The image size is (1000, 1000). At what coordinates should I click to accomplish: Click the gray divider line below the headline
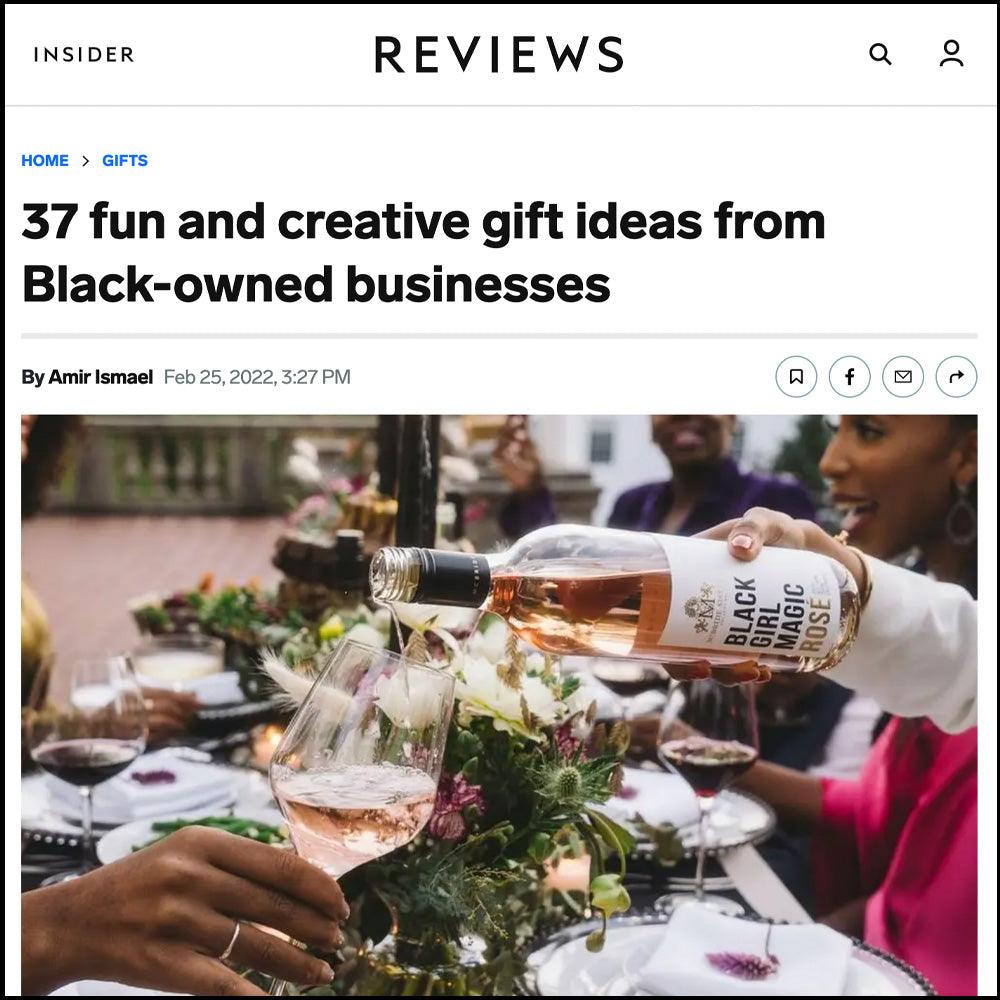(499, 335)
